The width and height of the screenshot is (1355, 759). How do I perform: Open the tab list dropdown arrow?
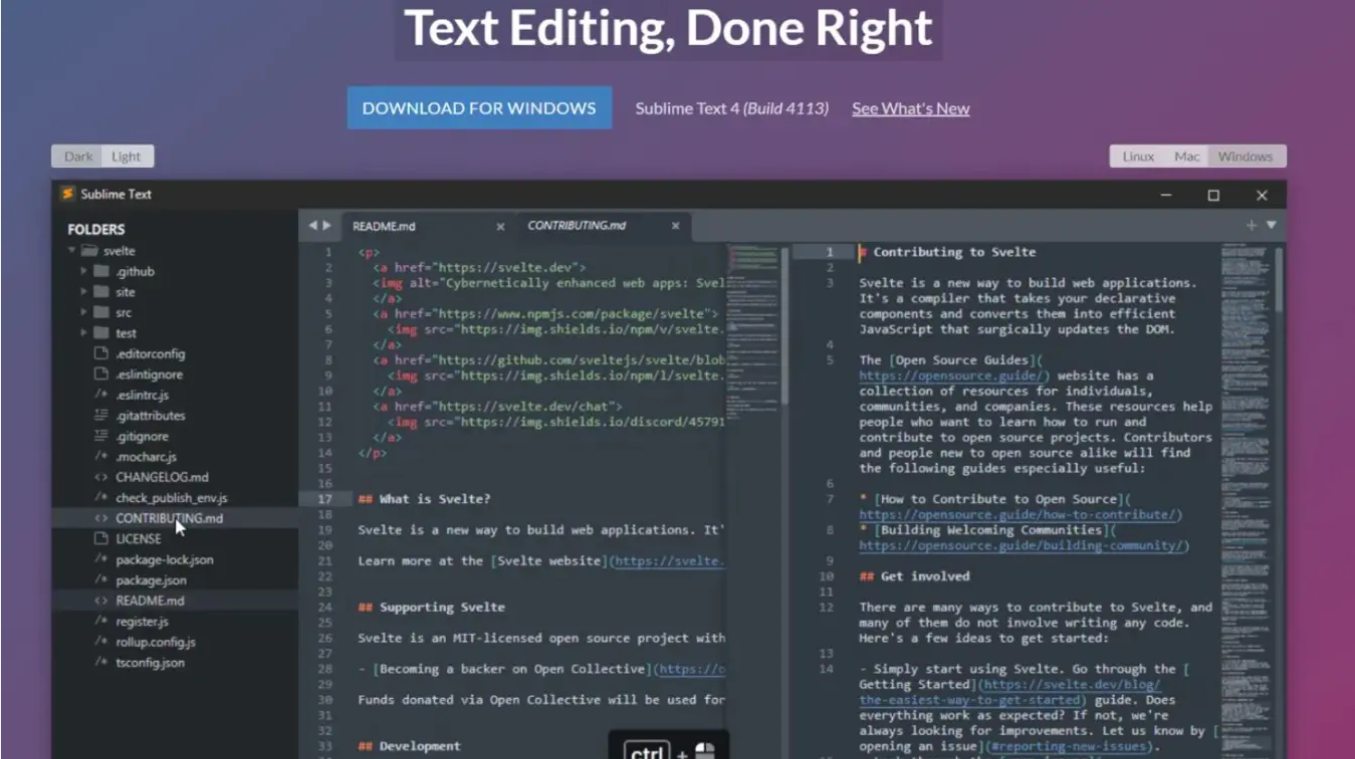(x=1271, y=226)
